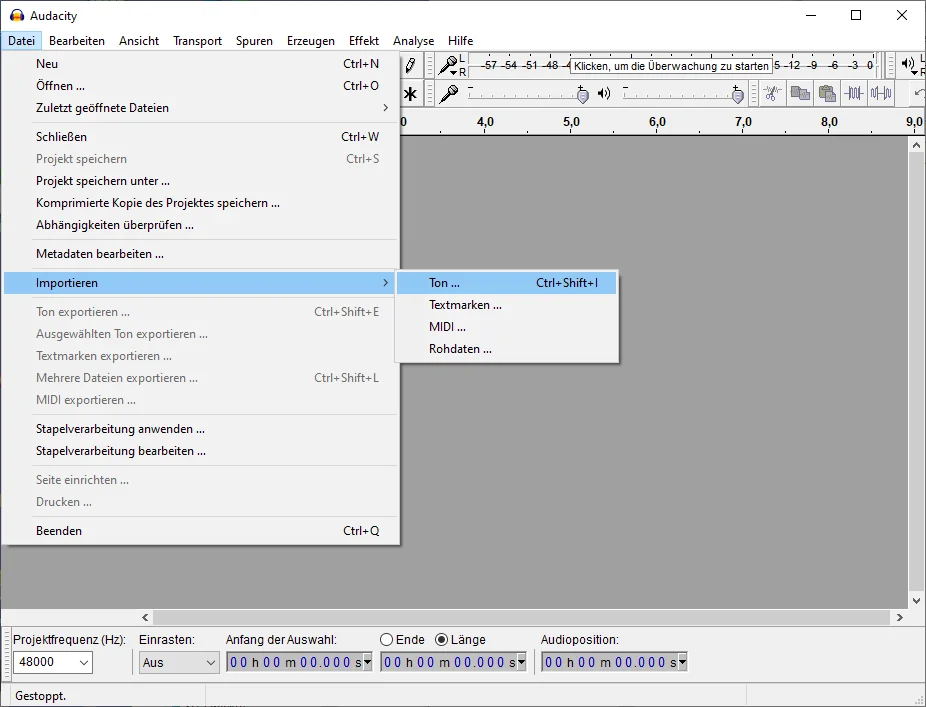926x707 pixels.
Task: Select the Draw (pencil) tool
Action: [409, 66]
